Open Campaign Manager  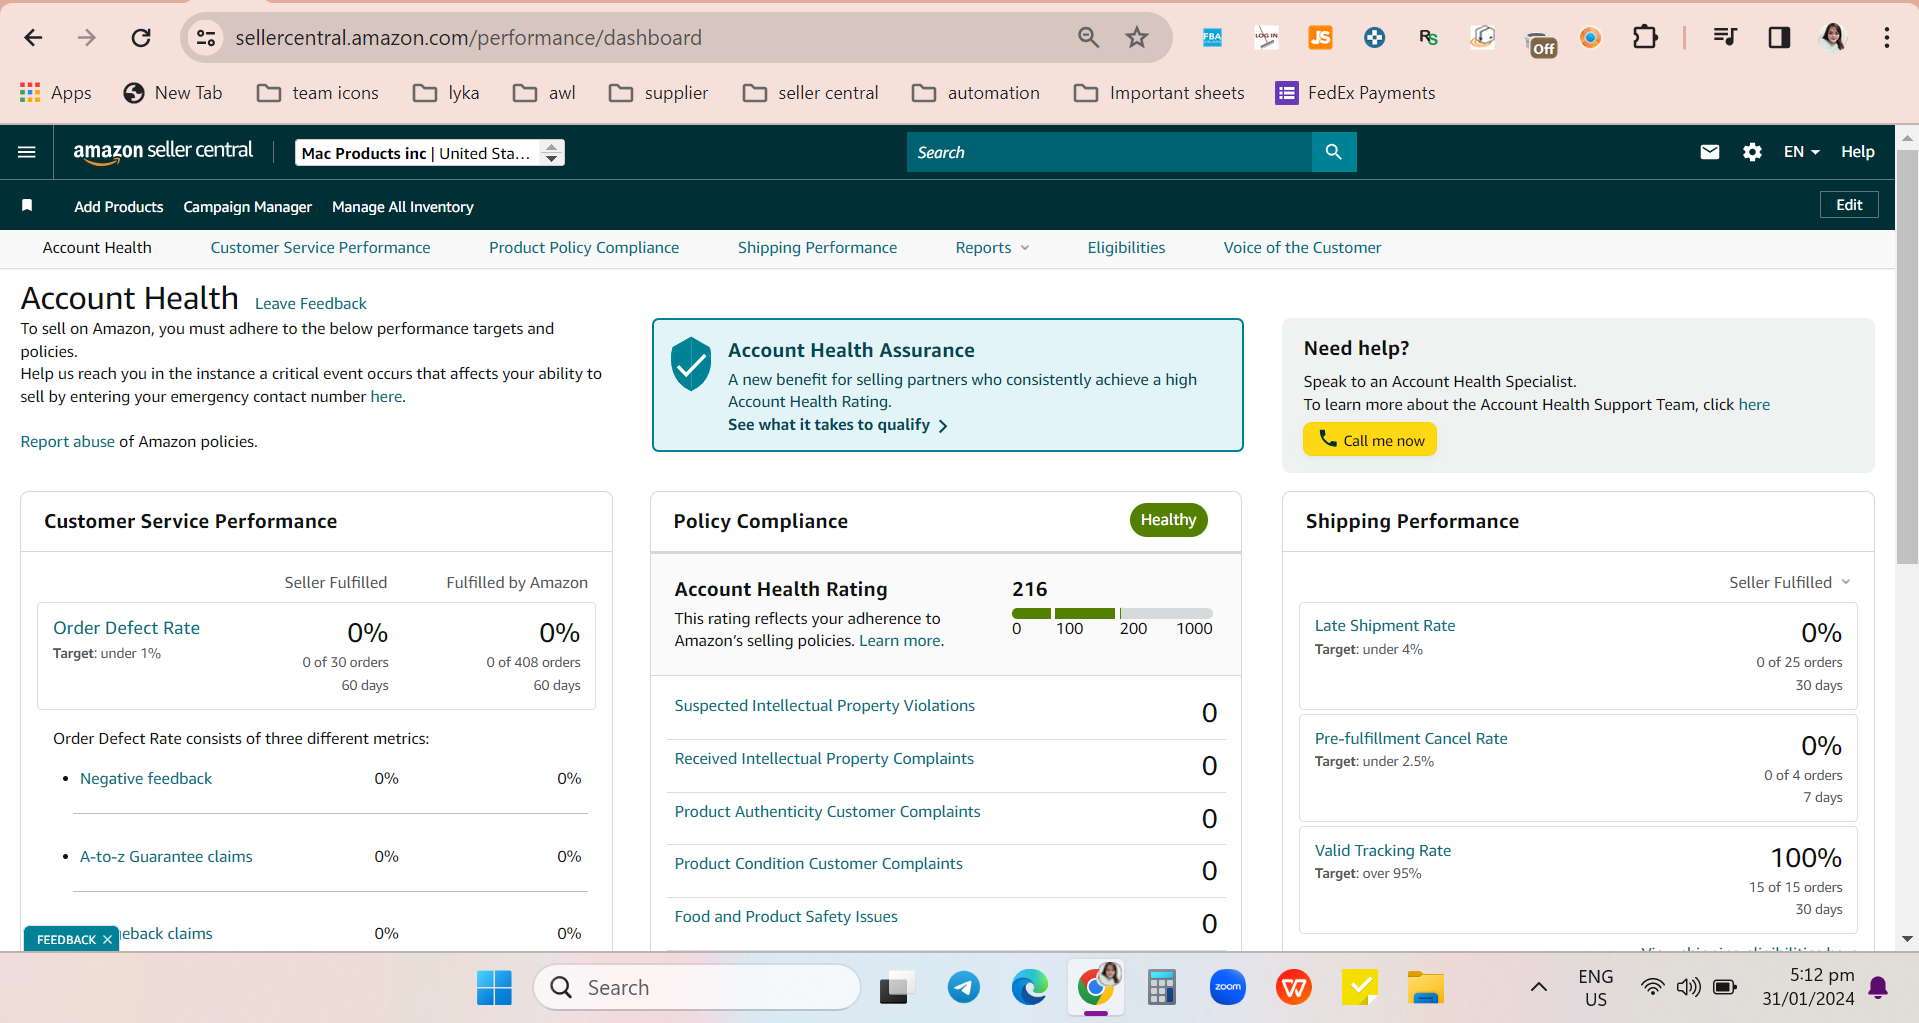coord(247,207)
